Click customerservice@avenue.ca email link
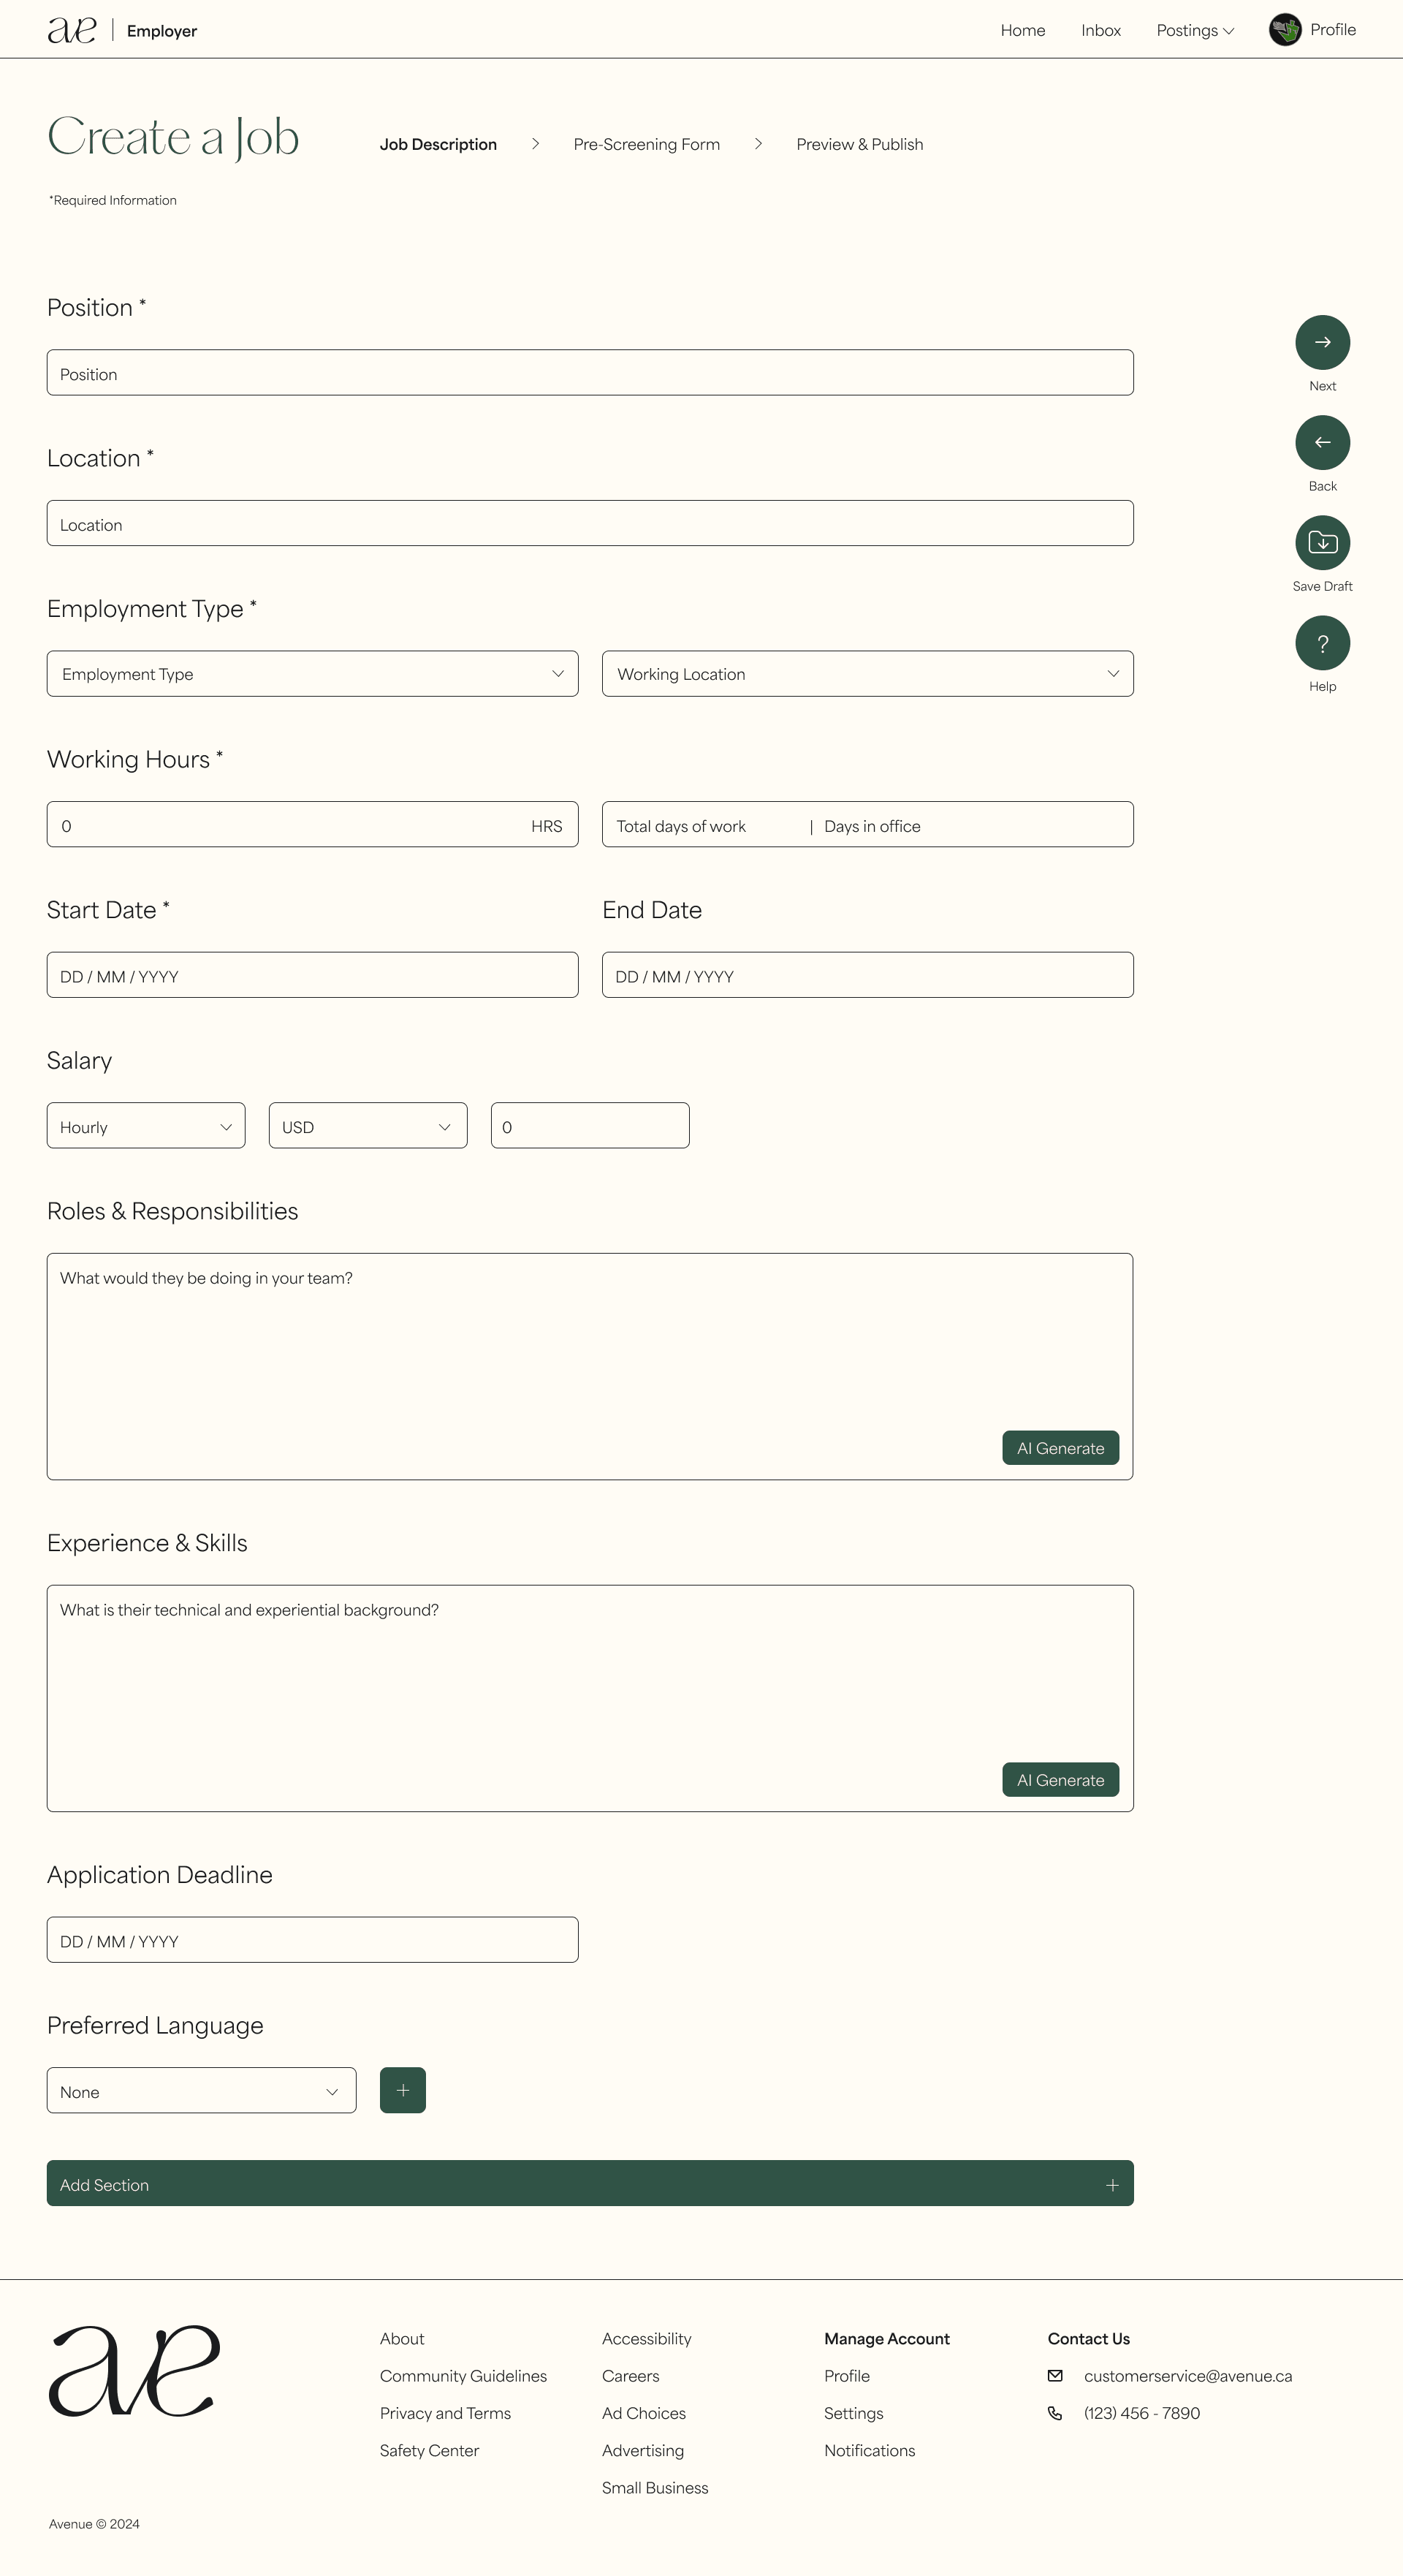 pyautogui.click(x=1187, y=2375)
